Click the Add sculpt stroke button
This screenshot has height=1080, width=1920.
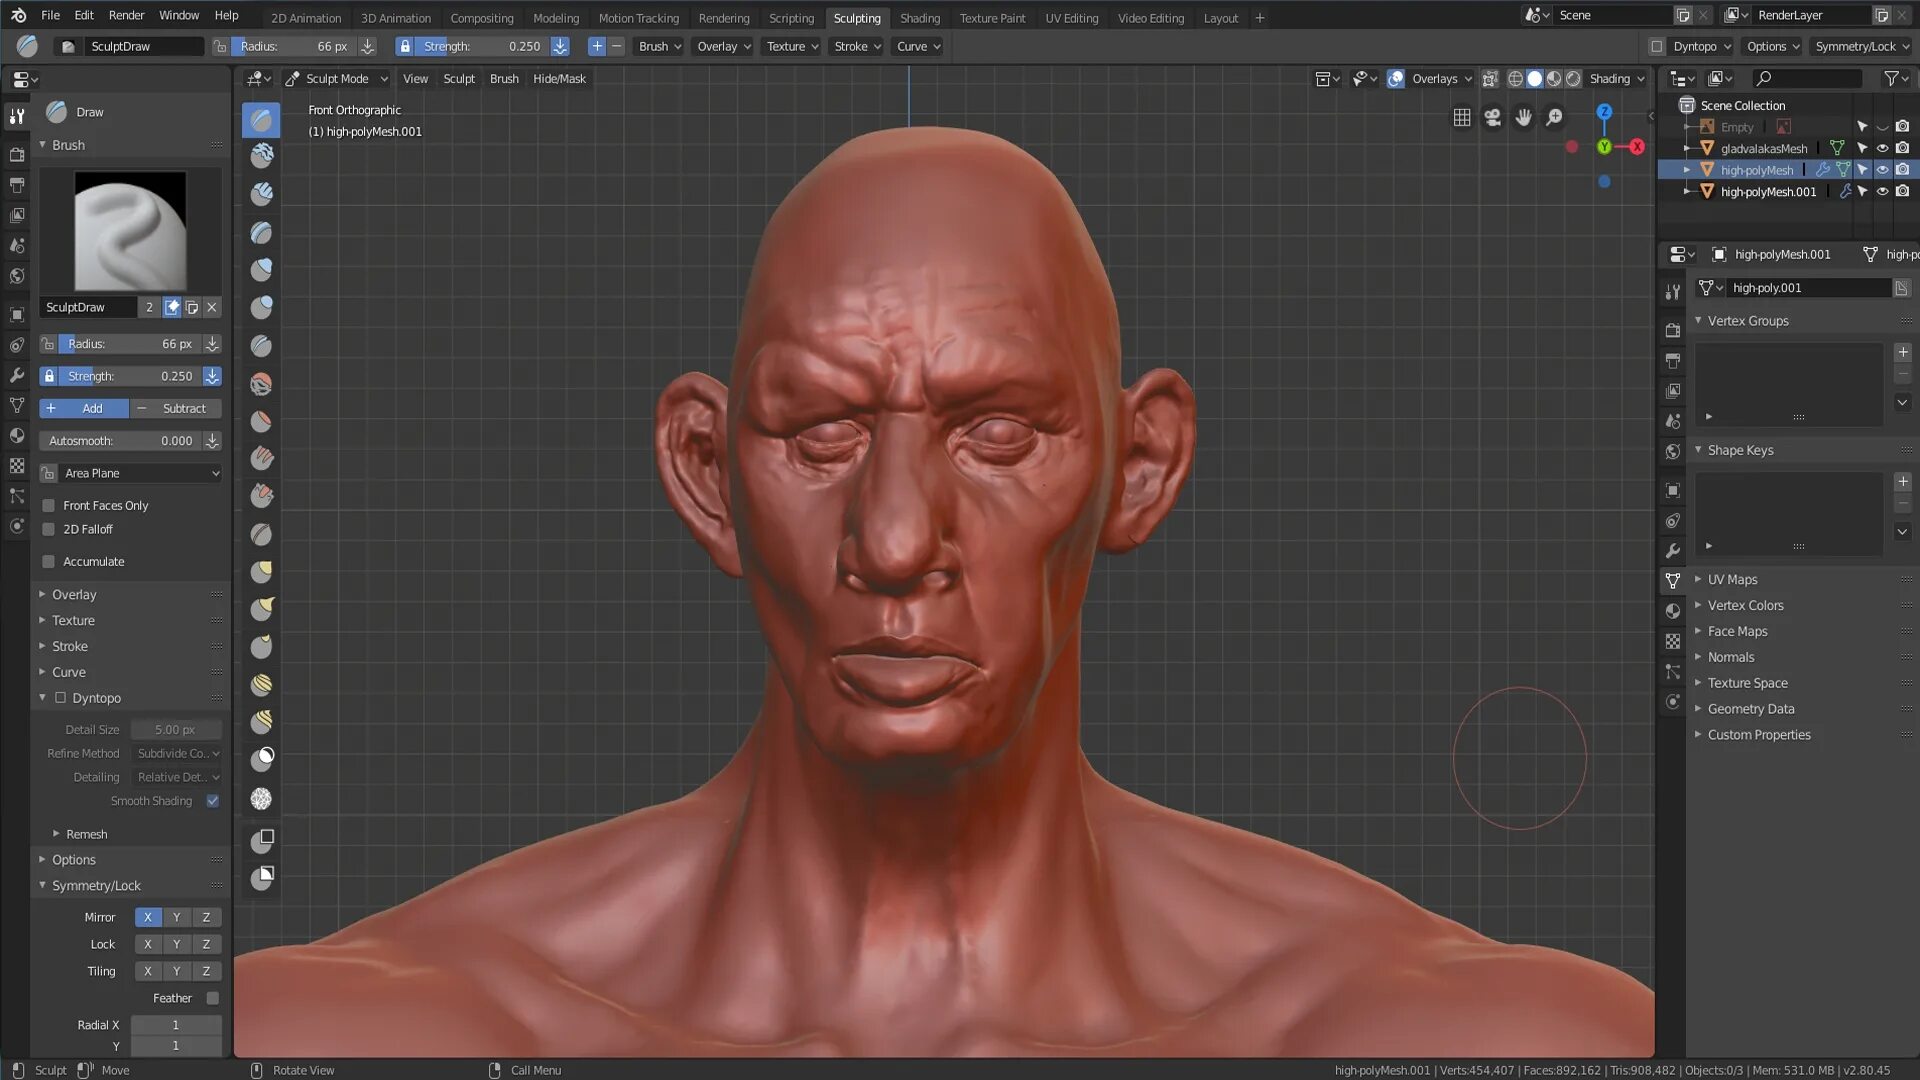click(x=82, y=407)
